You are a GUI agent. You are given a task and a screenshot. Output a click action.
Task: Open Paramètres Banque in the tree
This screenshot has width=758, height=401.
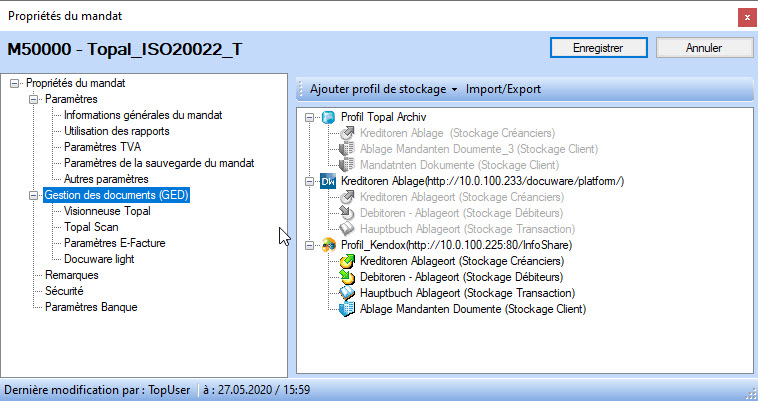pyautogui.click(x=91, y=307)
